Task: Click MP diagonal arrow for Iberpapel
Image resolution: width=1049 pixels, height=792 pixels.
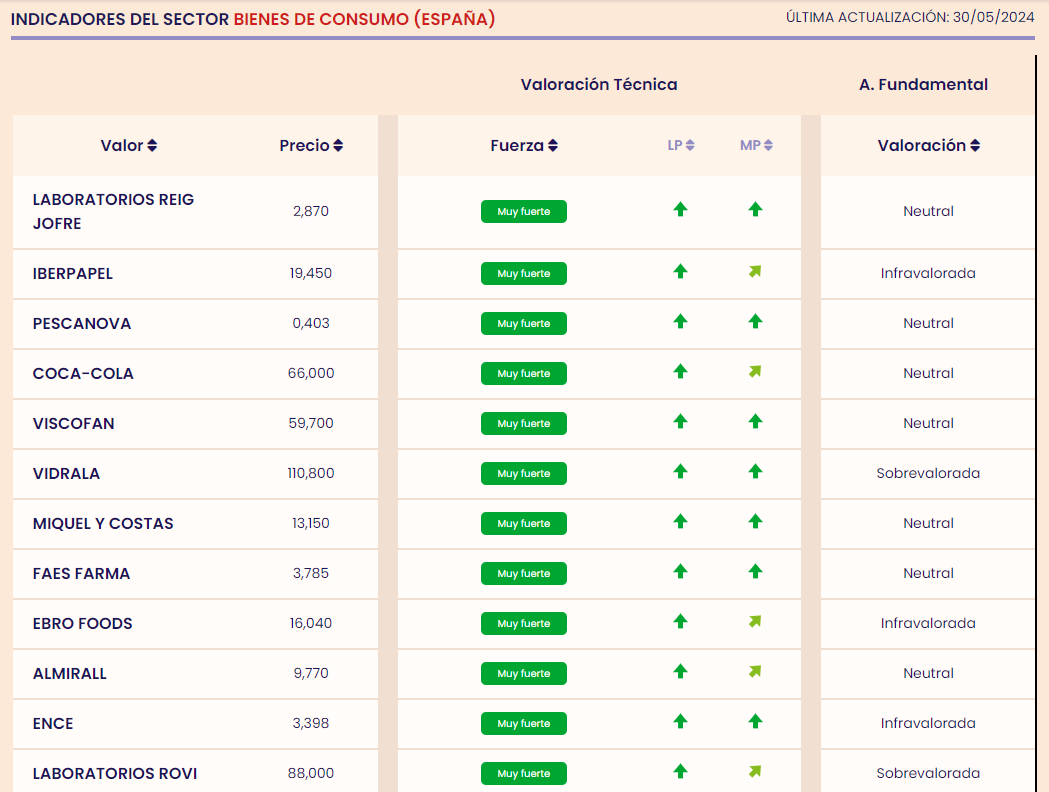Action: [755, 272]
